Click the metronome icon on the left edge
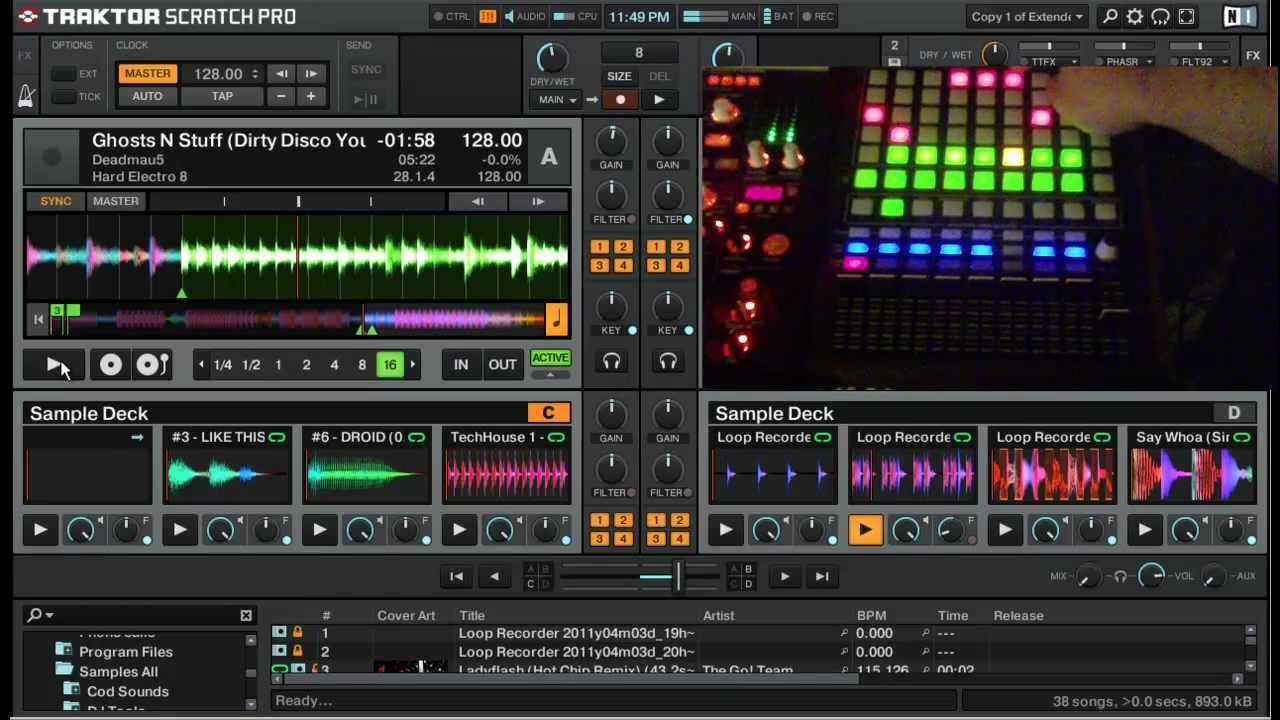1280x720 pixels. pos(26,96)
